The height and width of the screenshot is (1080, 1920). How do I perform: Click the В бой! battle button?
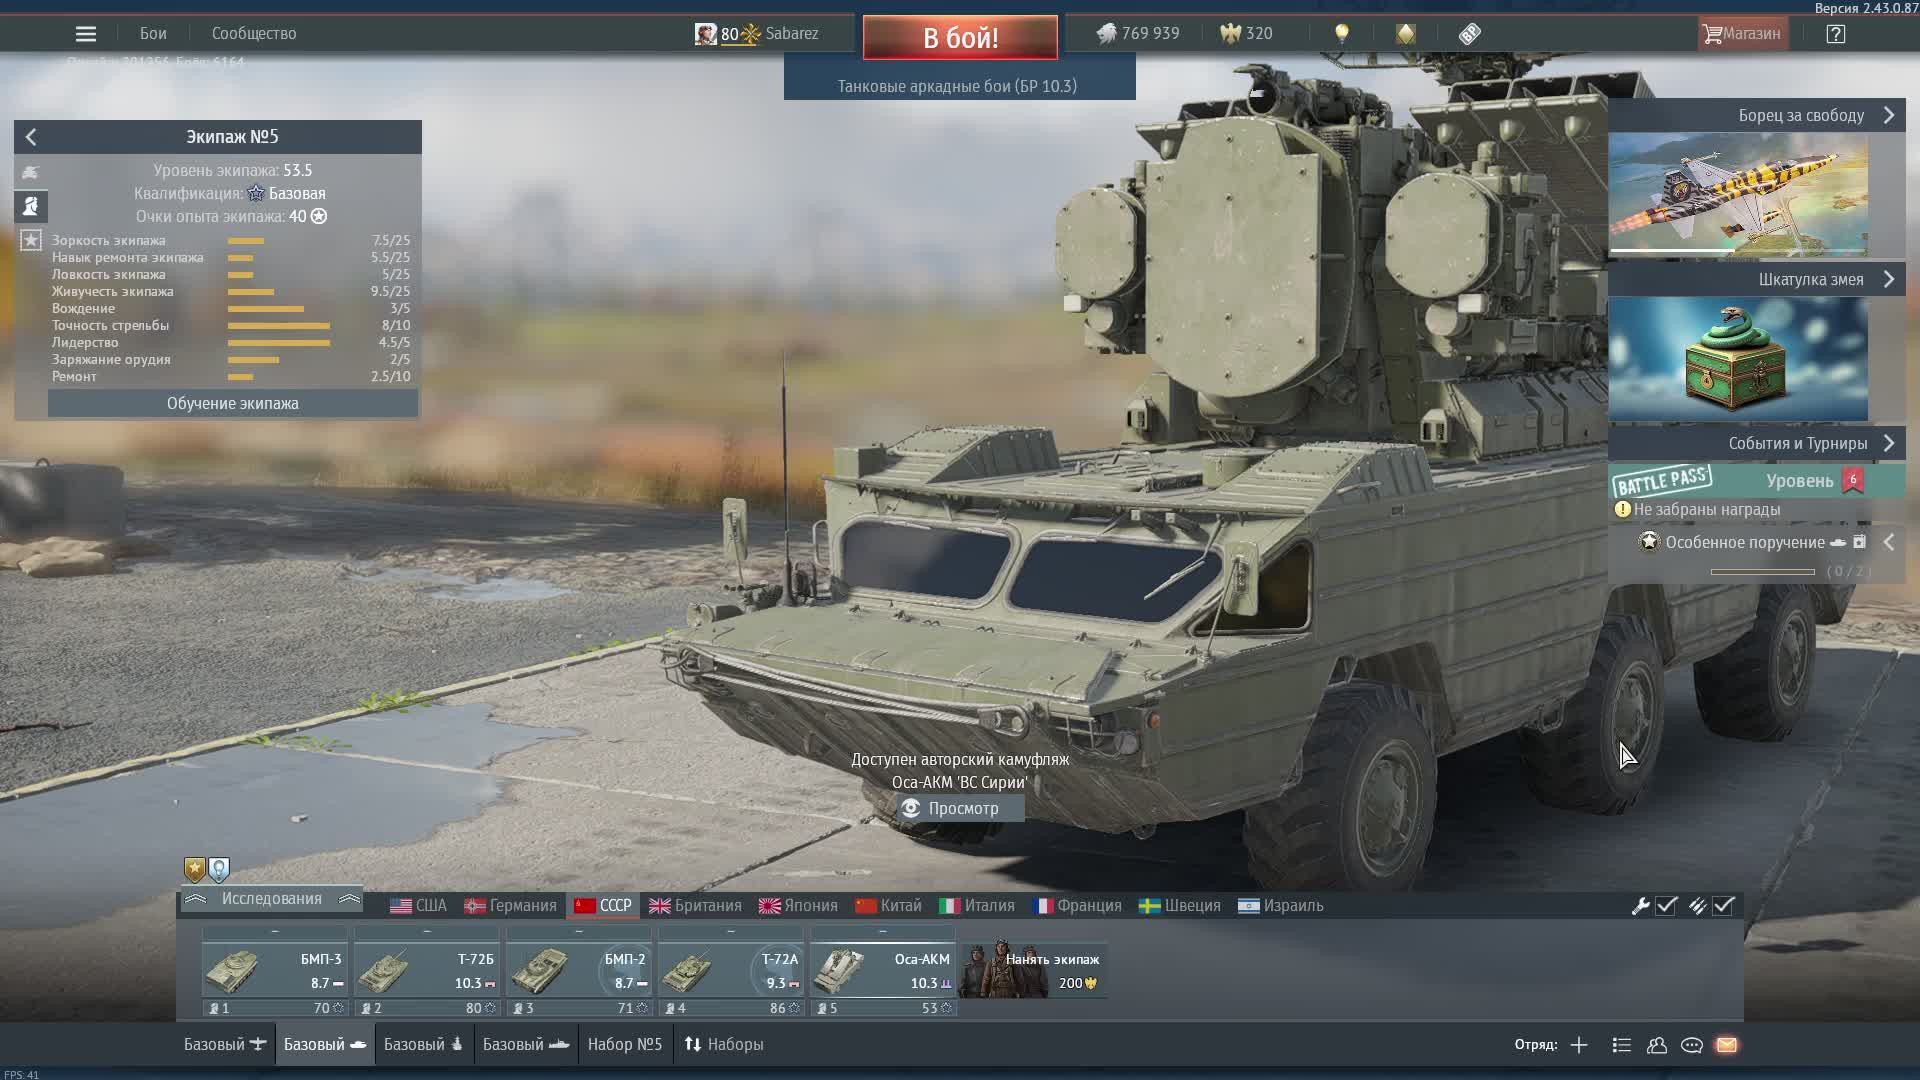click(960, 38)
